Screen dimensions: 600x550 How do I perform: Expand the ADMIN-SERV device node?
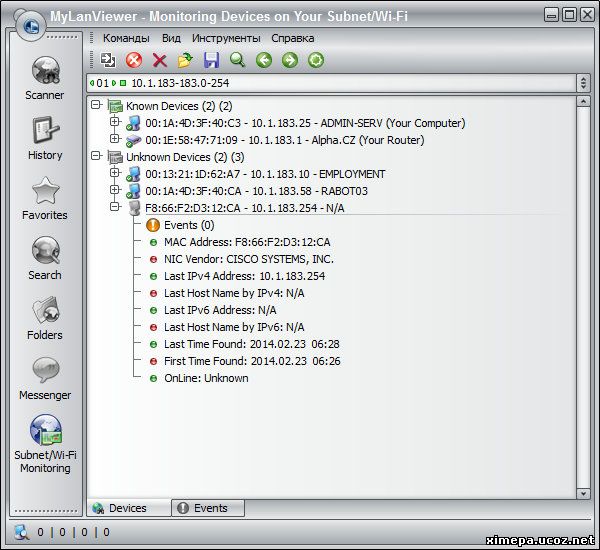click(114, 122)
